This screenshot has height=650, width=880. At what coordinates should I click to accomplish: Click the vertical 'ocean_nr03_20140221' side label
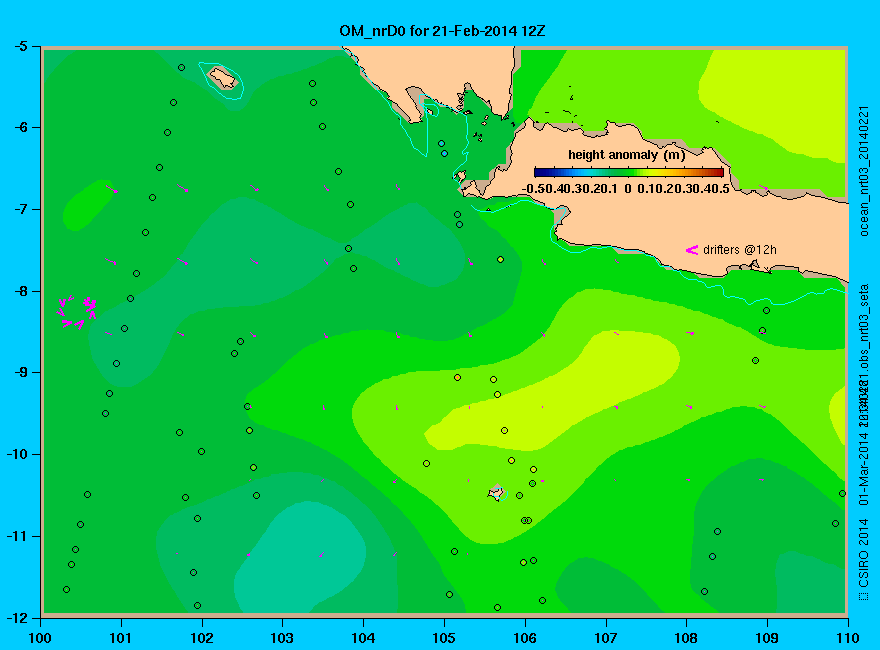(864, 171)
